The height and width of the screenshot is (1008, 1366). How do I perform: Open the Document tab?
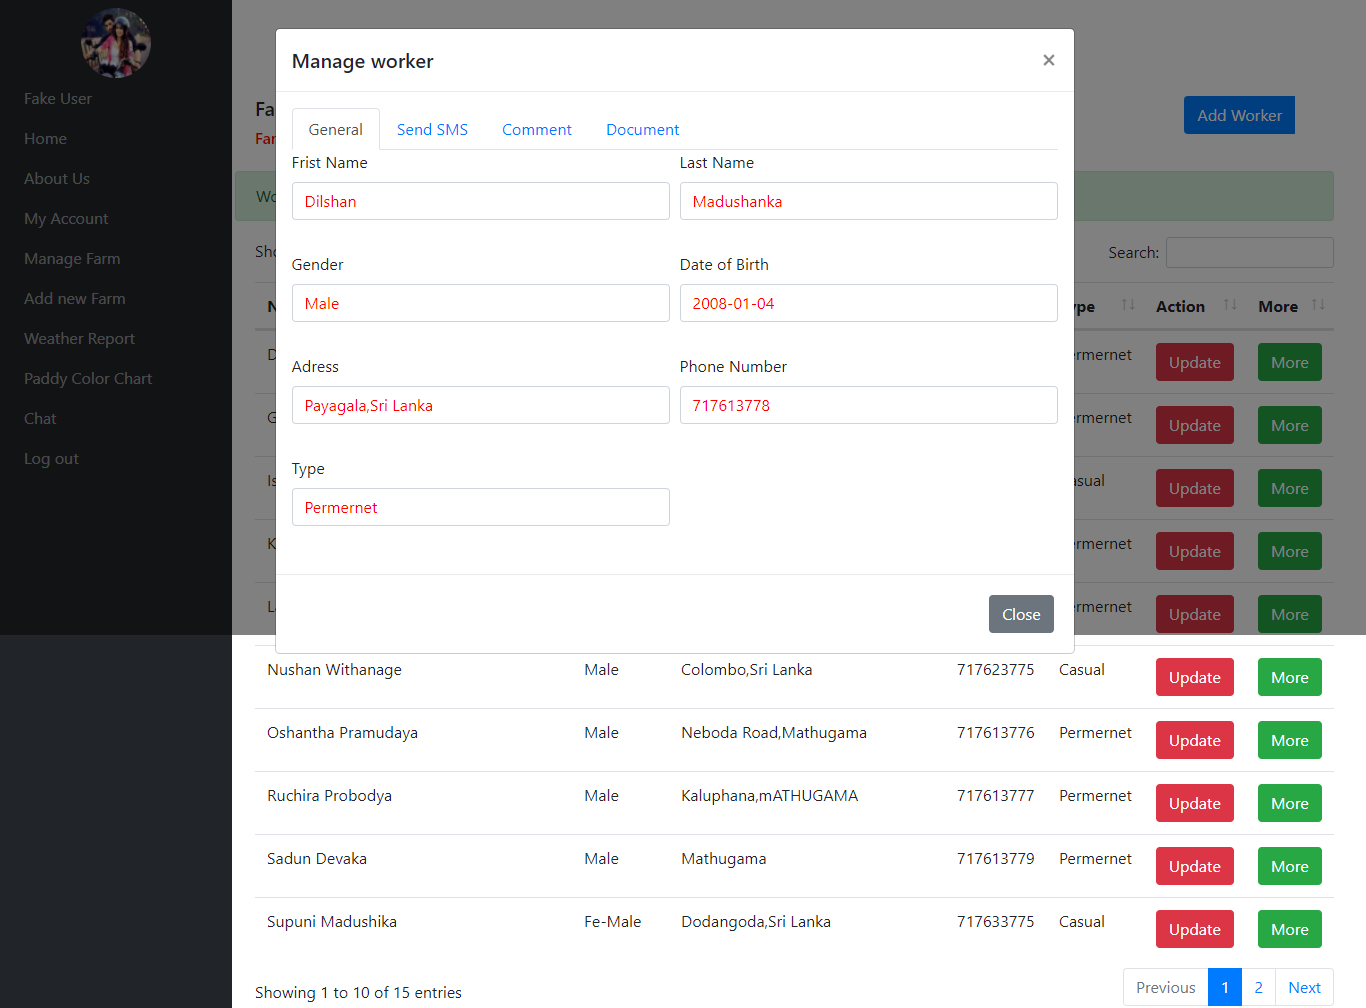(642, 129)
